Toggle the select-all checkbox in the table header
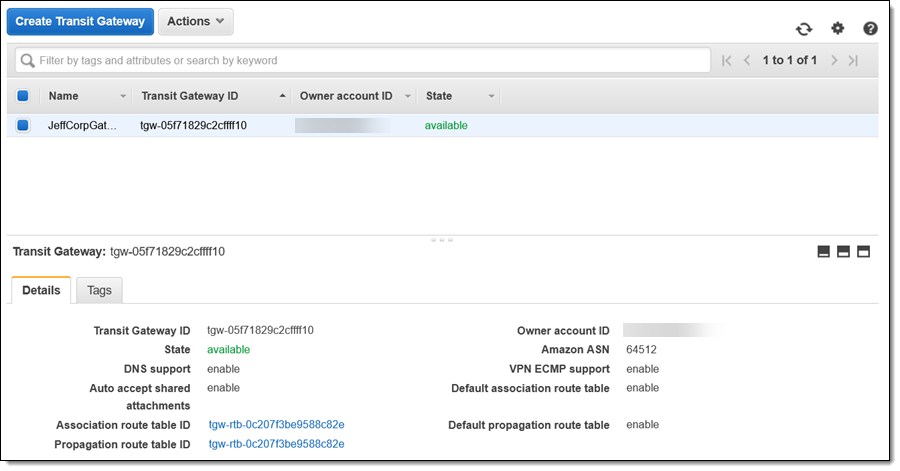The image size is (900, 471). pyautogui.click(x=23, y=96)
